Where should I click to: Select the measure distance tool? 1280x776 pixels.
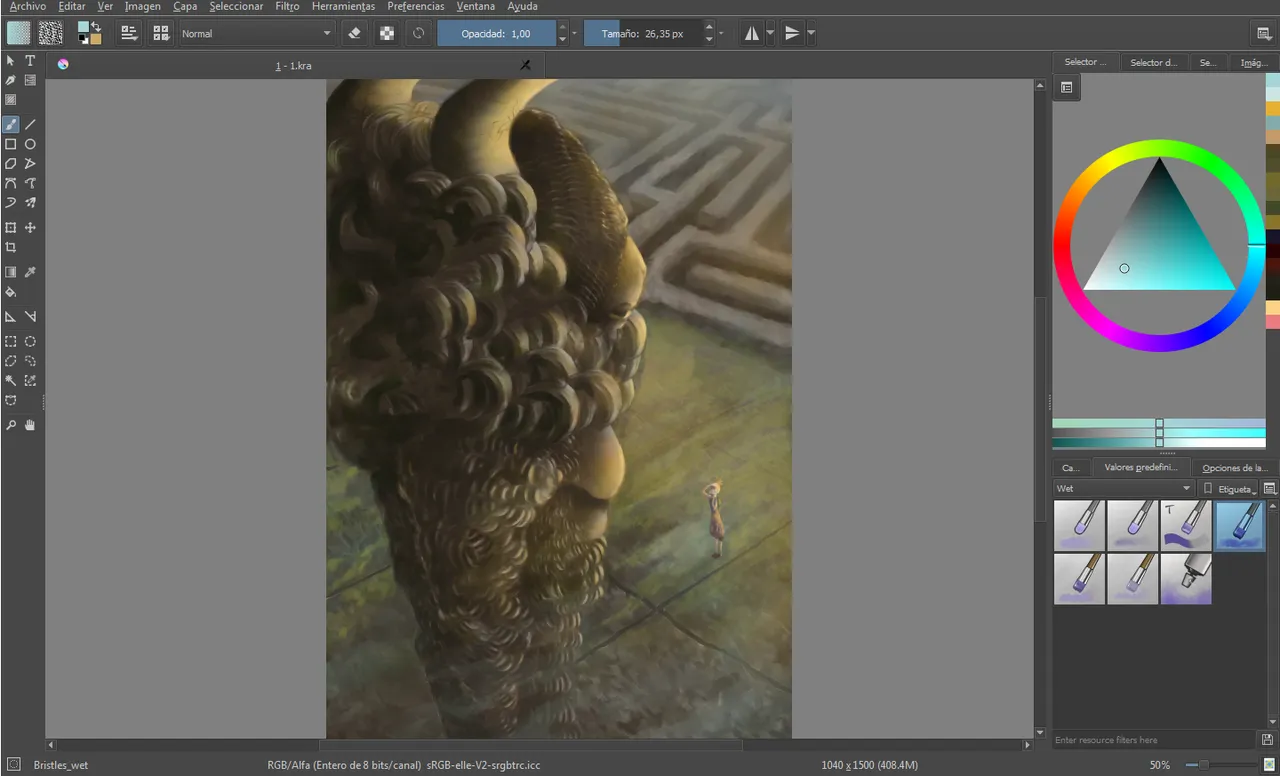[30, 316]
